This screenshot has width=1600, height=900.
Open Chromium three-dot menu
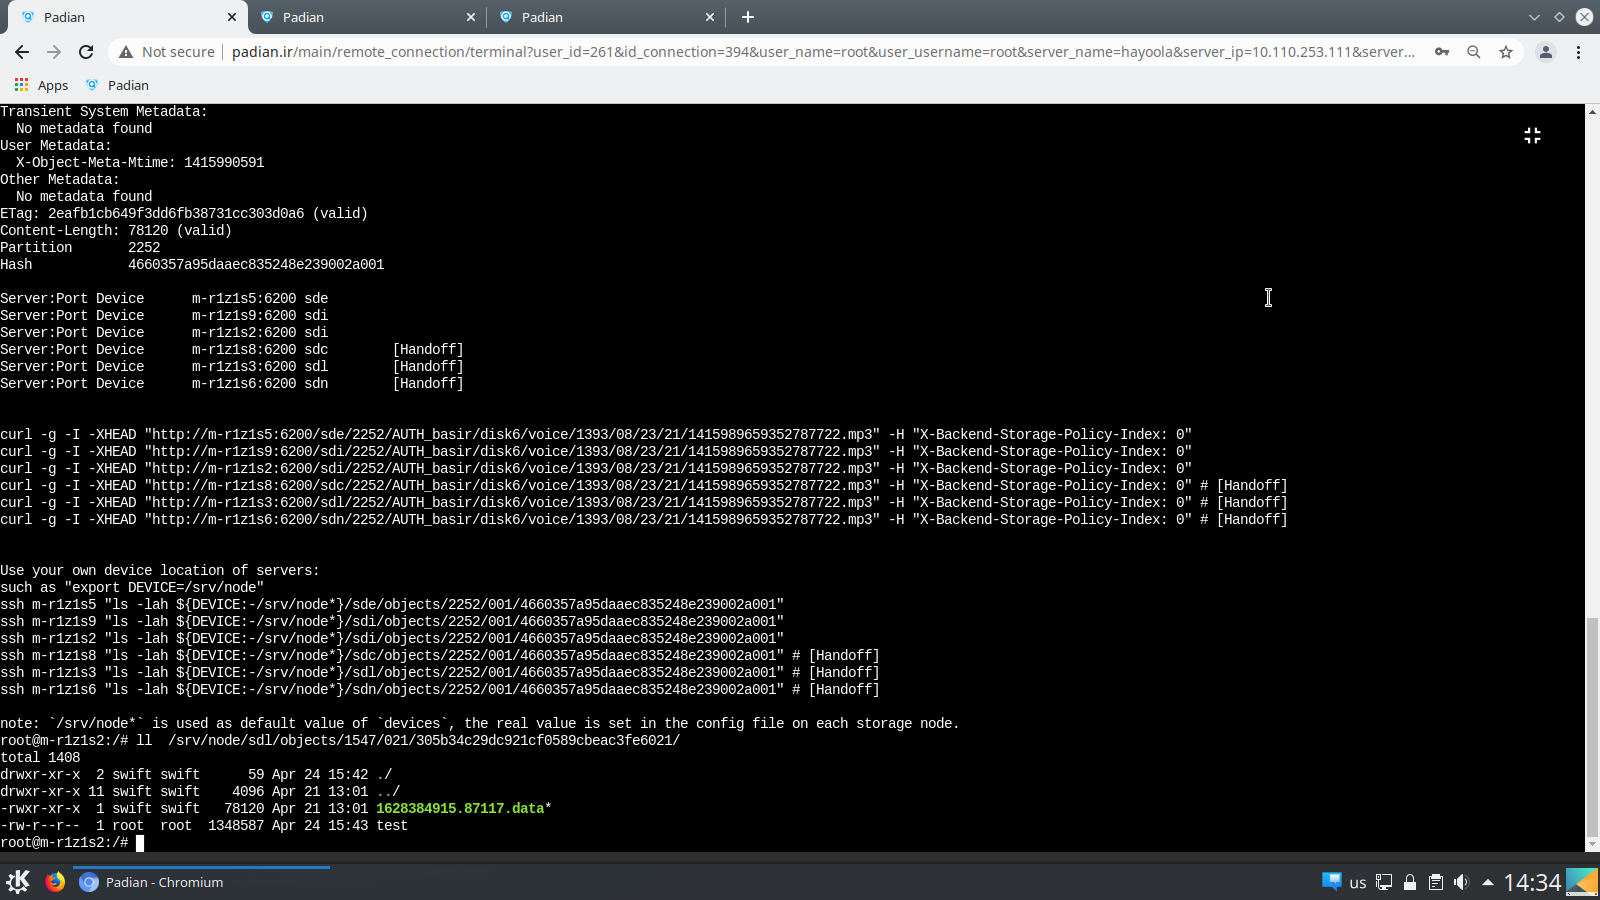[x=1578, y=52]
